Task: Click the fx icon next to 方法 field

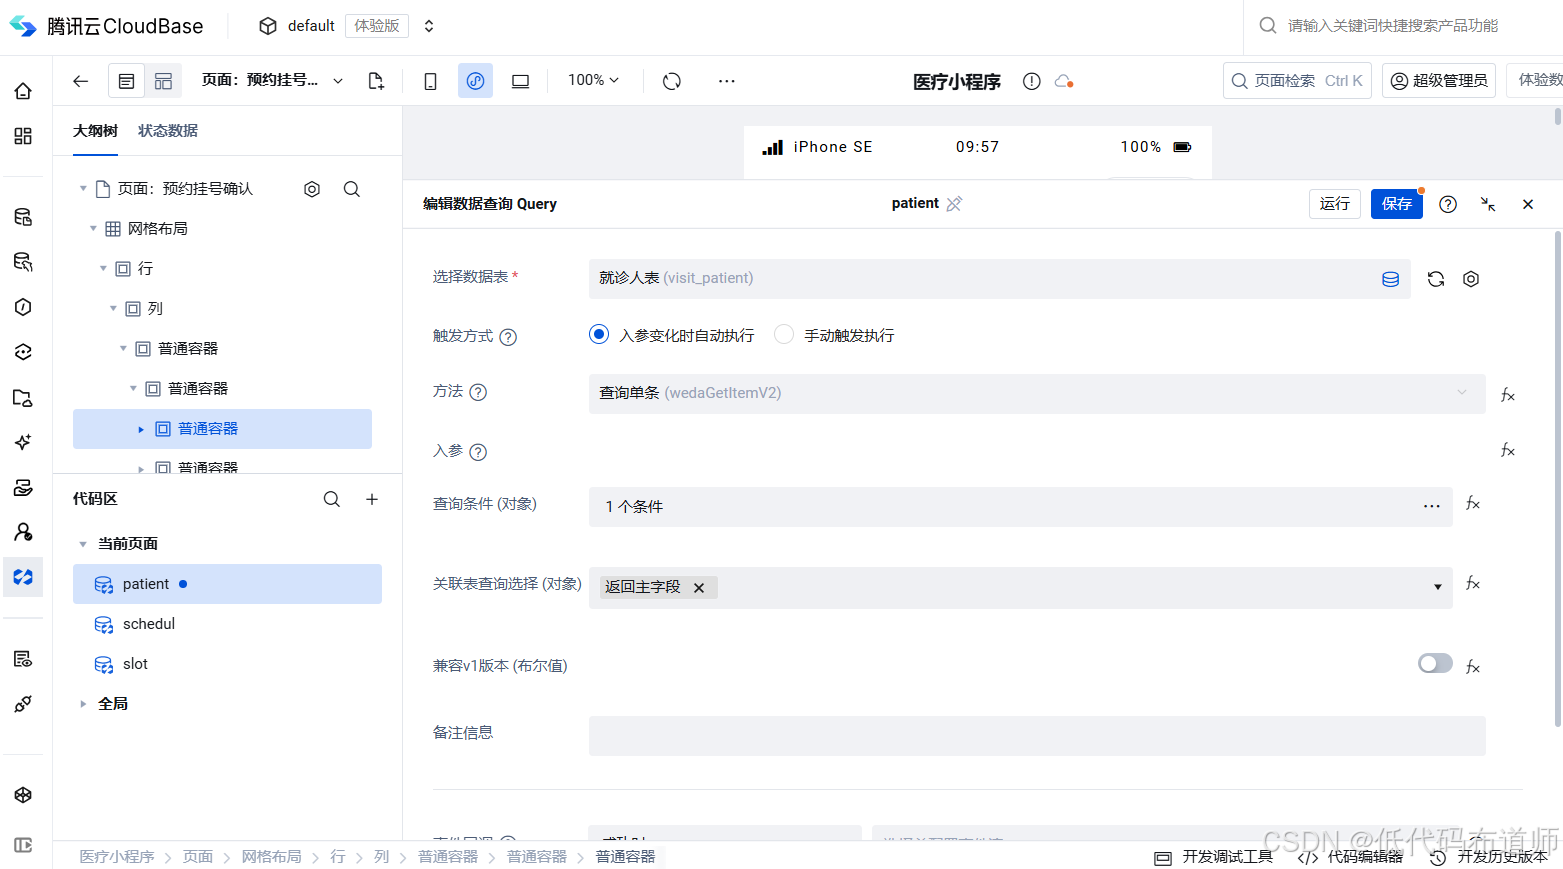Action: (1508, 394)
